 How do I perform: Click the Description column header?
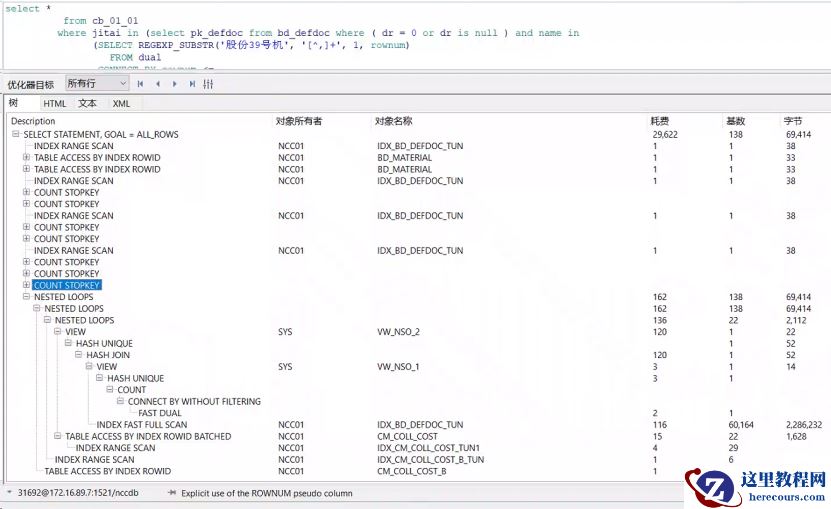pos(34,121)
